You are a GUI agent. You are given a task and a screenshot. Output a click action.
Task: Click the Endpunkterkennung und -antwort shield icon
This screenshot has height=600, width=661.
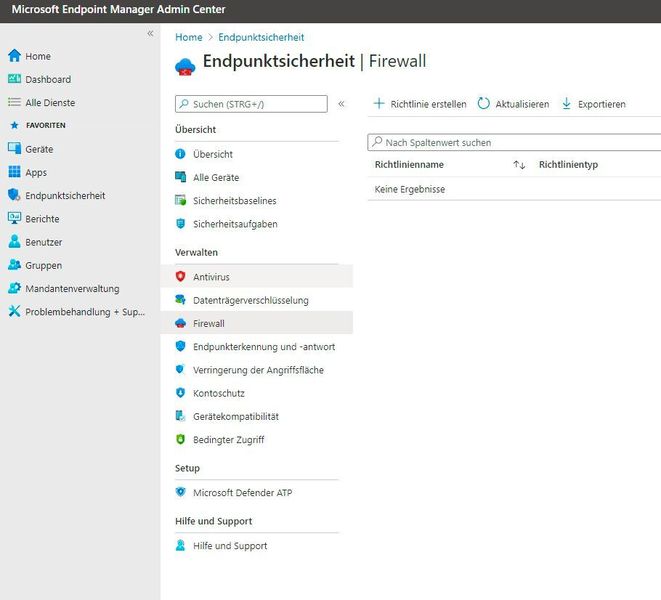click(x=180, y=346)
